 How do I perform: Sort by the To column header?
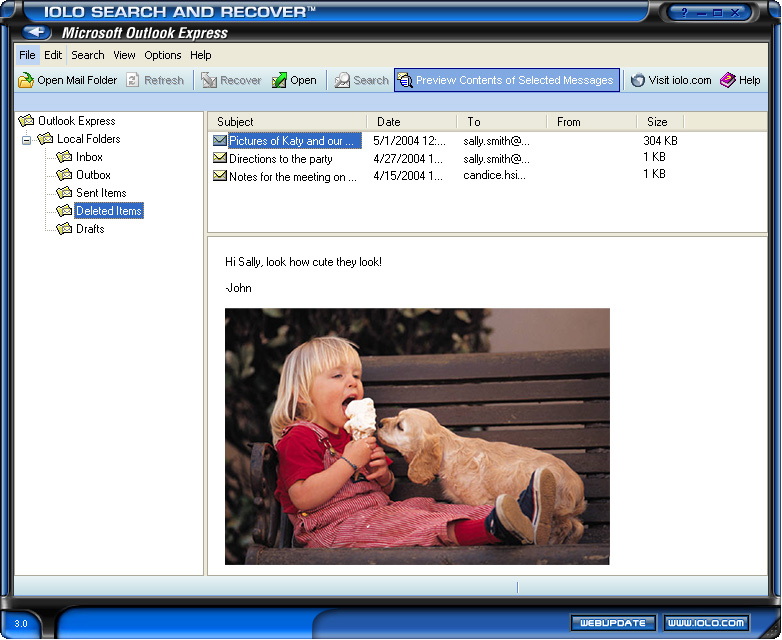pyautogui.click(x=502, y=122)
